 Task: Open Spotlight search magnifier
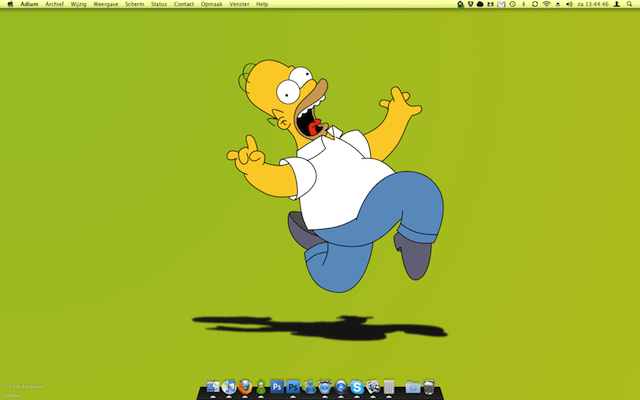[629, 4]
